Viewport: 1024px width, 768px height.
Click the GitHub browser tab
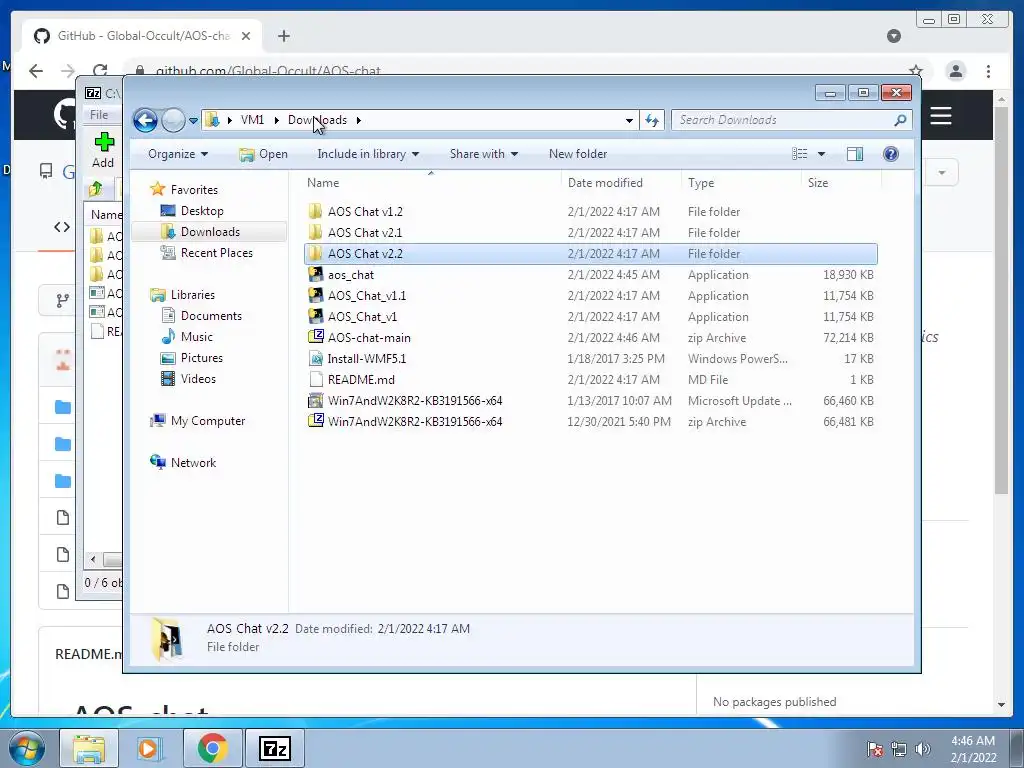(142, 36)
